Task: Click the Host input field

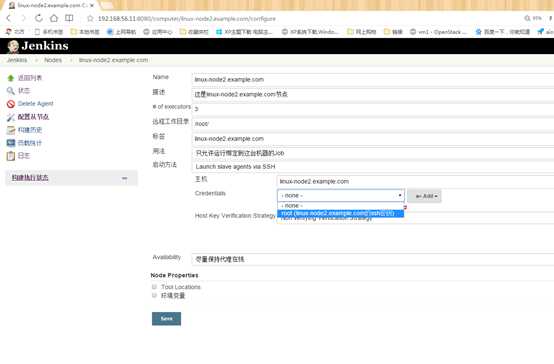Action: (x=416, y=181)
